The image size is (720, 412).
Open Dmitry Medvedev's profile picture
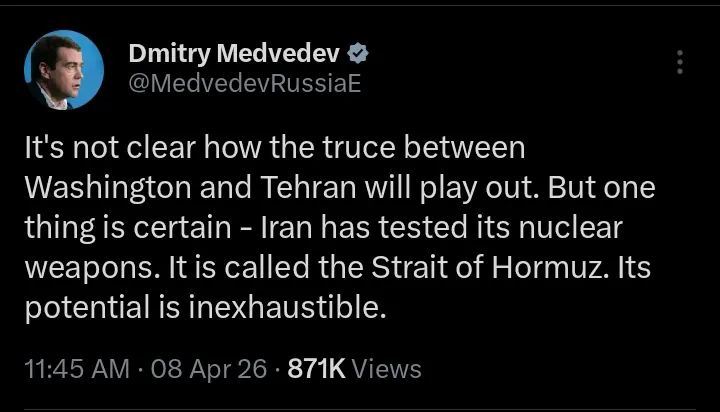(x=64, y=69)
